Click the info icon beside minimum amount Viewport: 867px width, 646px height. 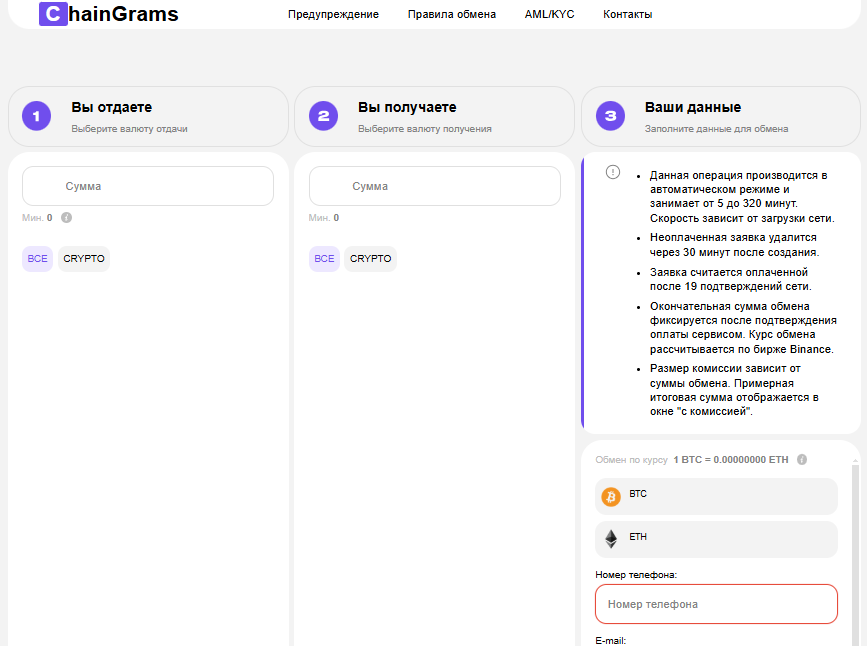[66, 217]
